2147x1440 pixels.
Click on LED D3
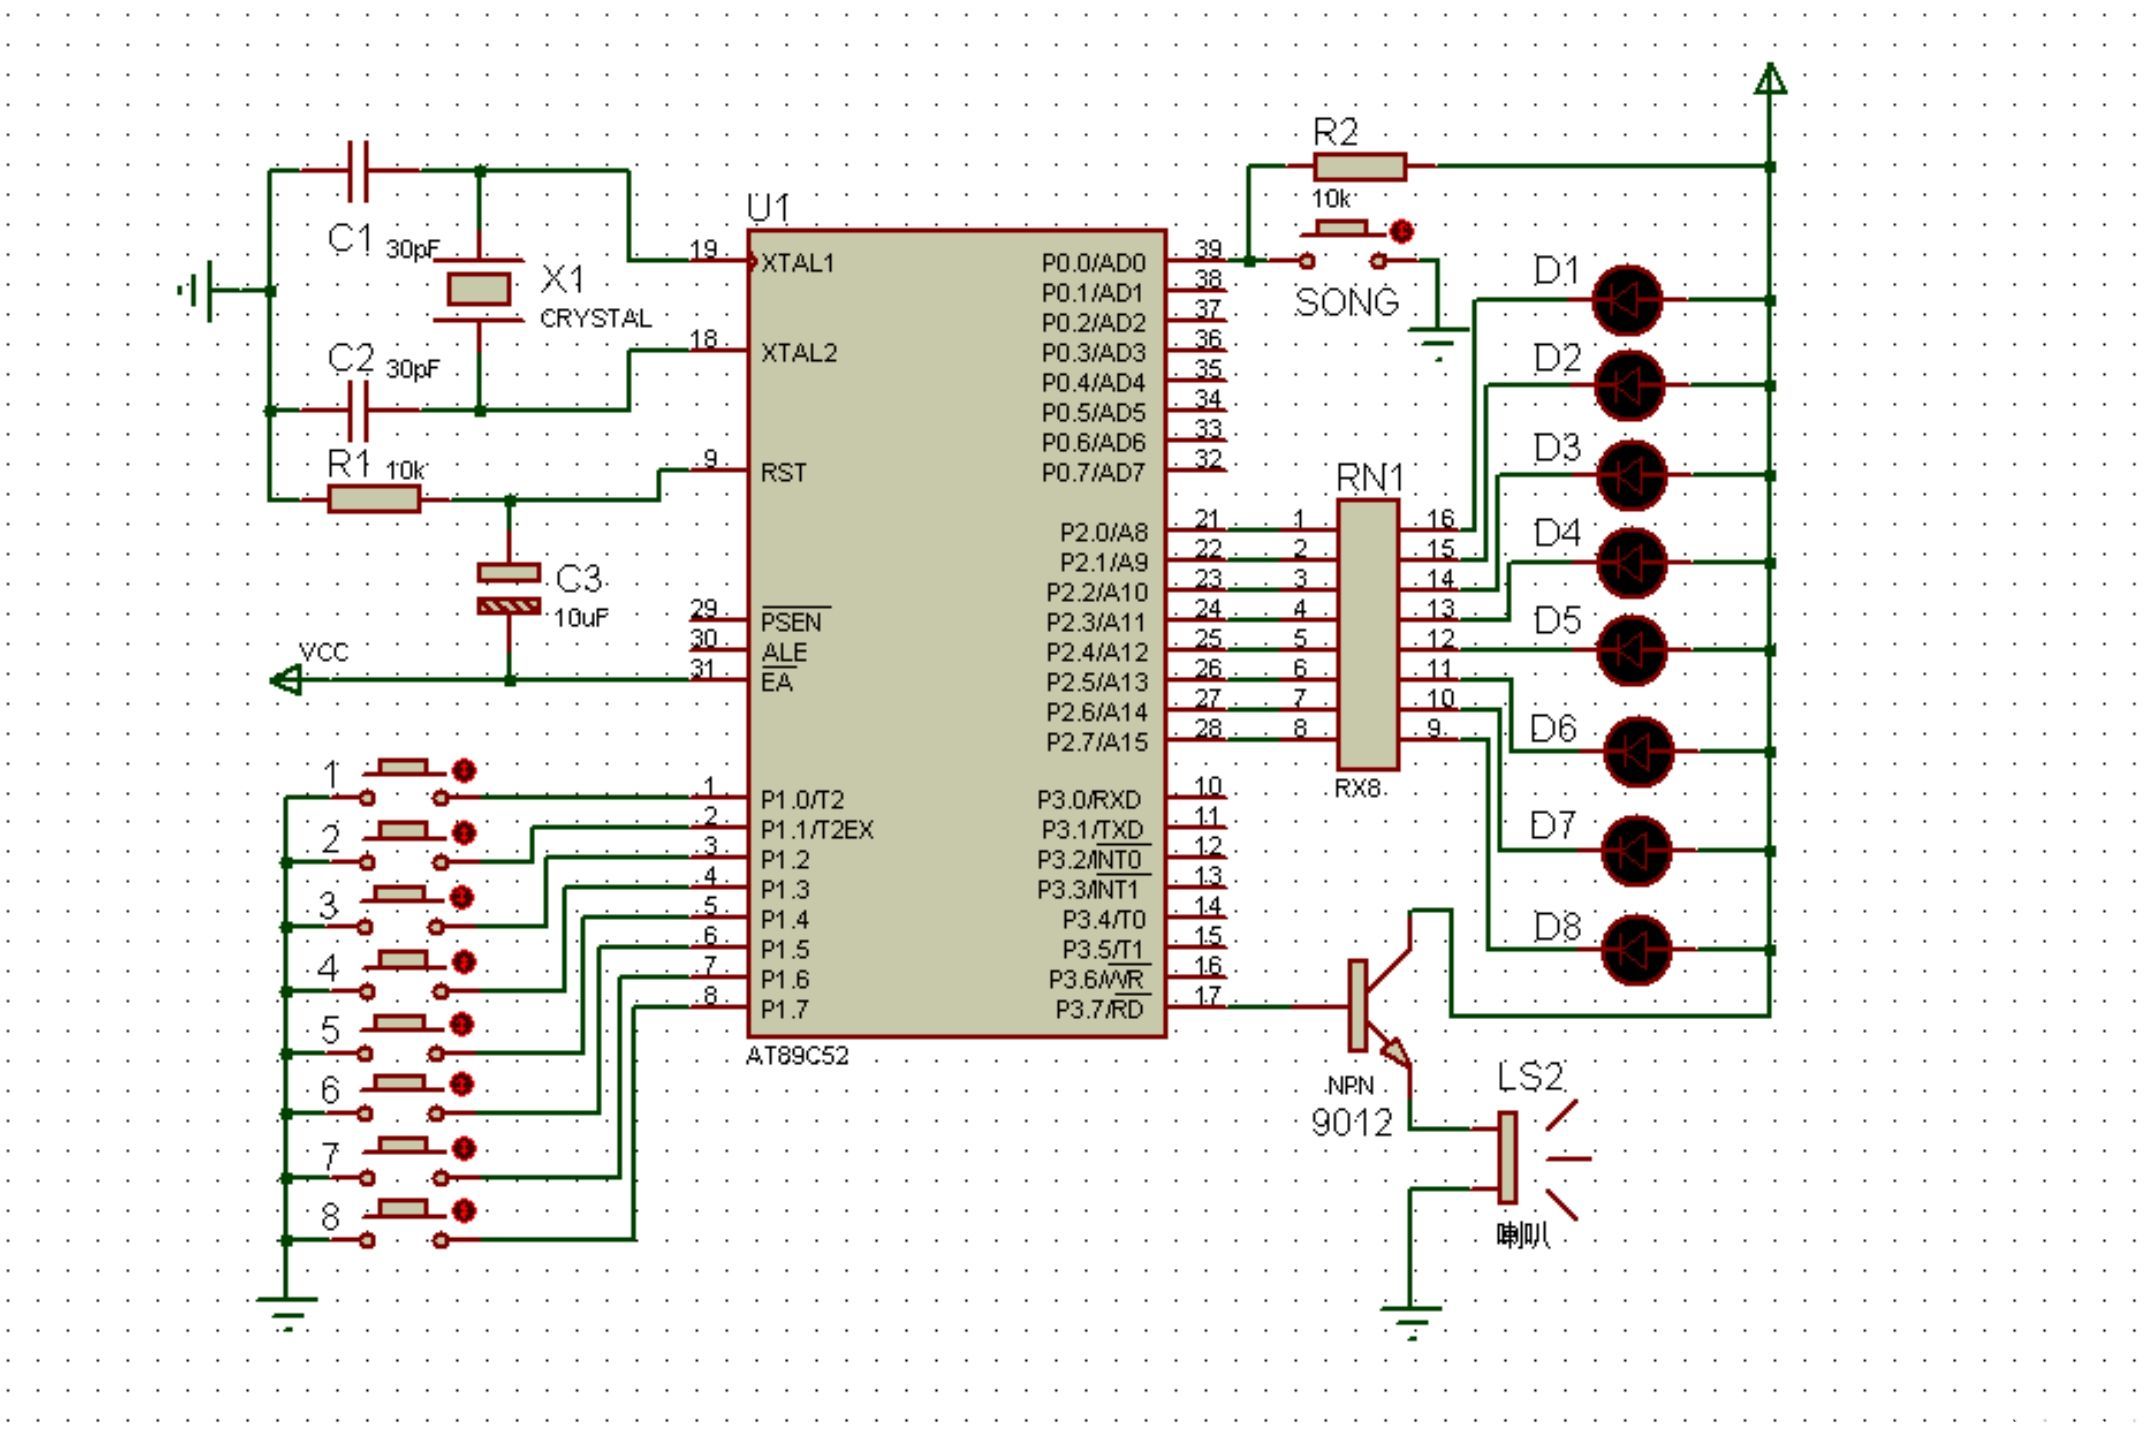(x=1632, y=475)
